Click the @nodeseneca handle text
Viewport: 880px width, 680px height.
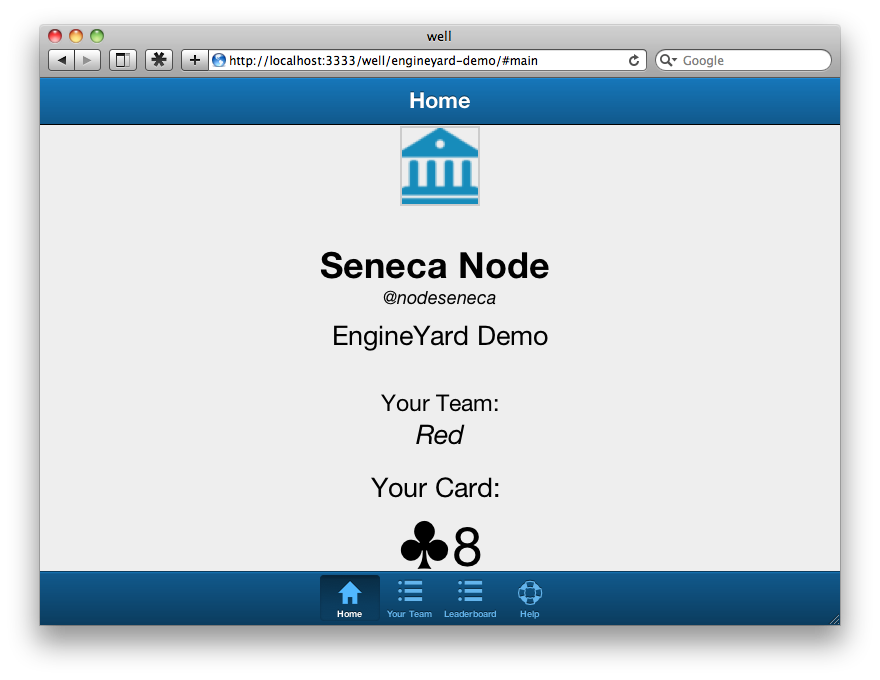pyautogui.click(x=439, y=297)
